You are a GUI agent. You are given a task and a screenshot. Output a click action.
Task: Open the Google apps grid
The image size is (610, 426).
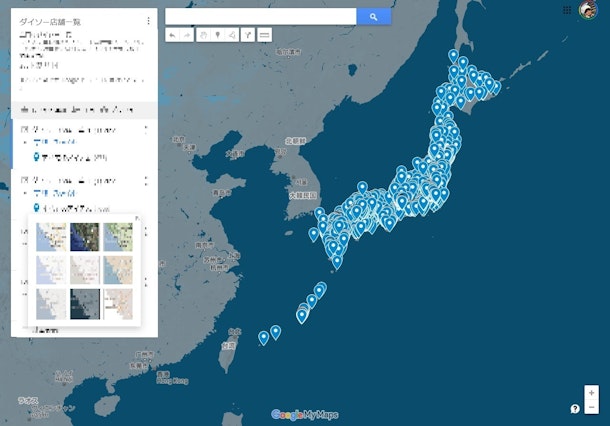pyautogui.click(x=568, y=10)
